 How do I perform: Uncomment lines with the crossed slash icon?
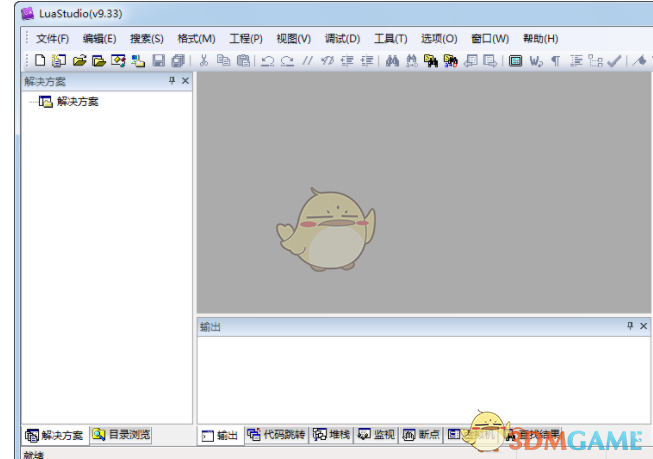[327, 61]
